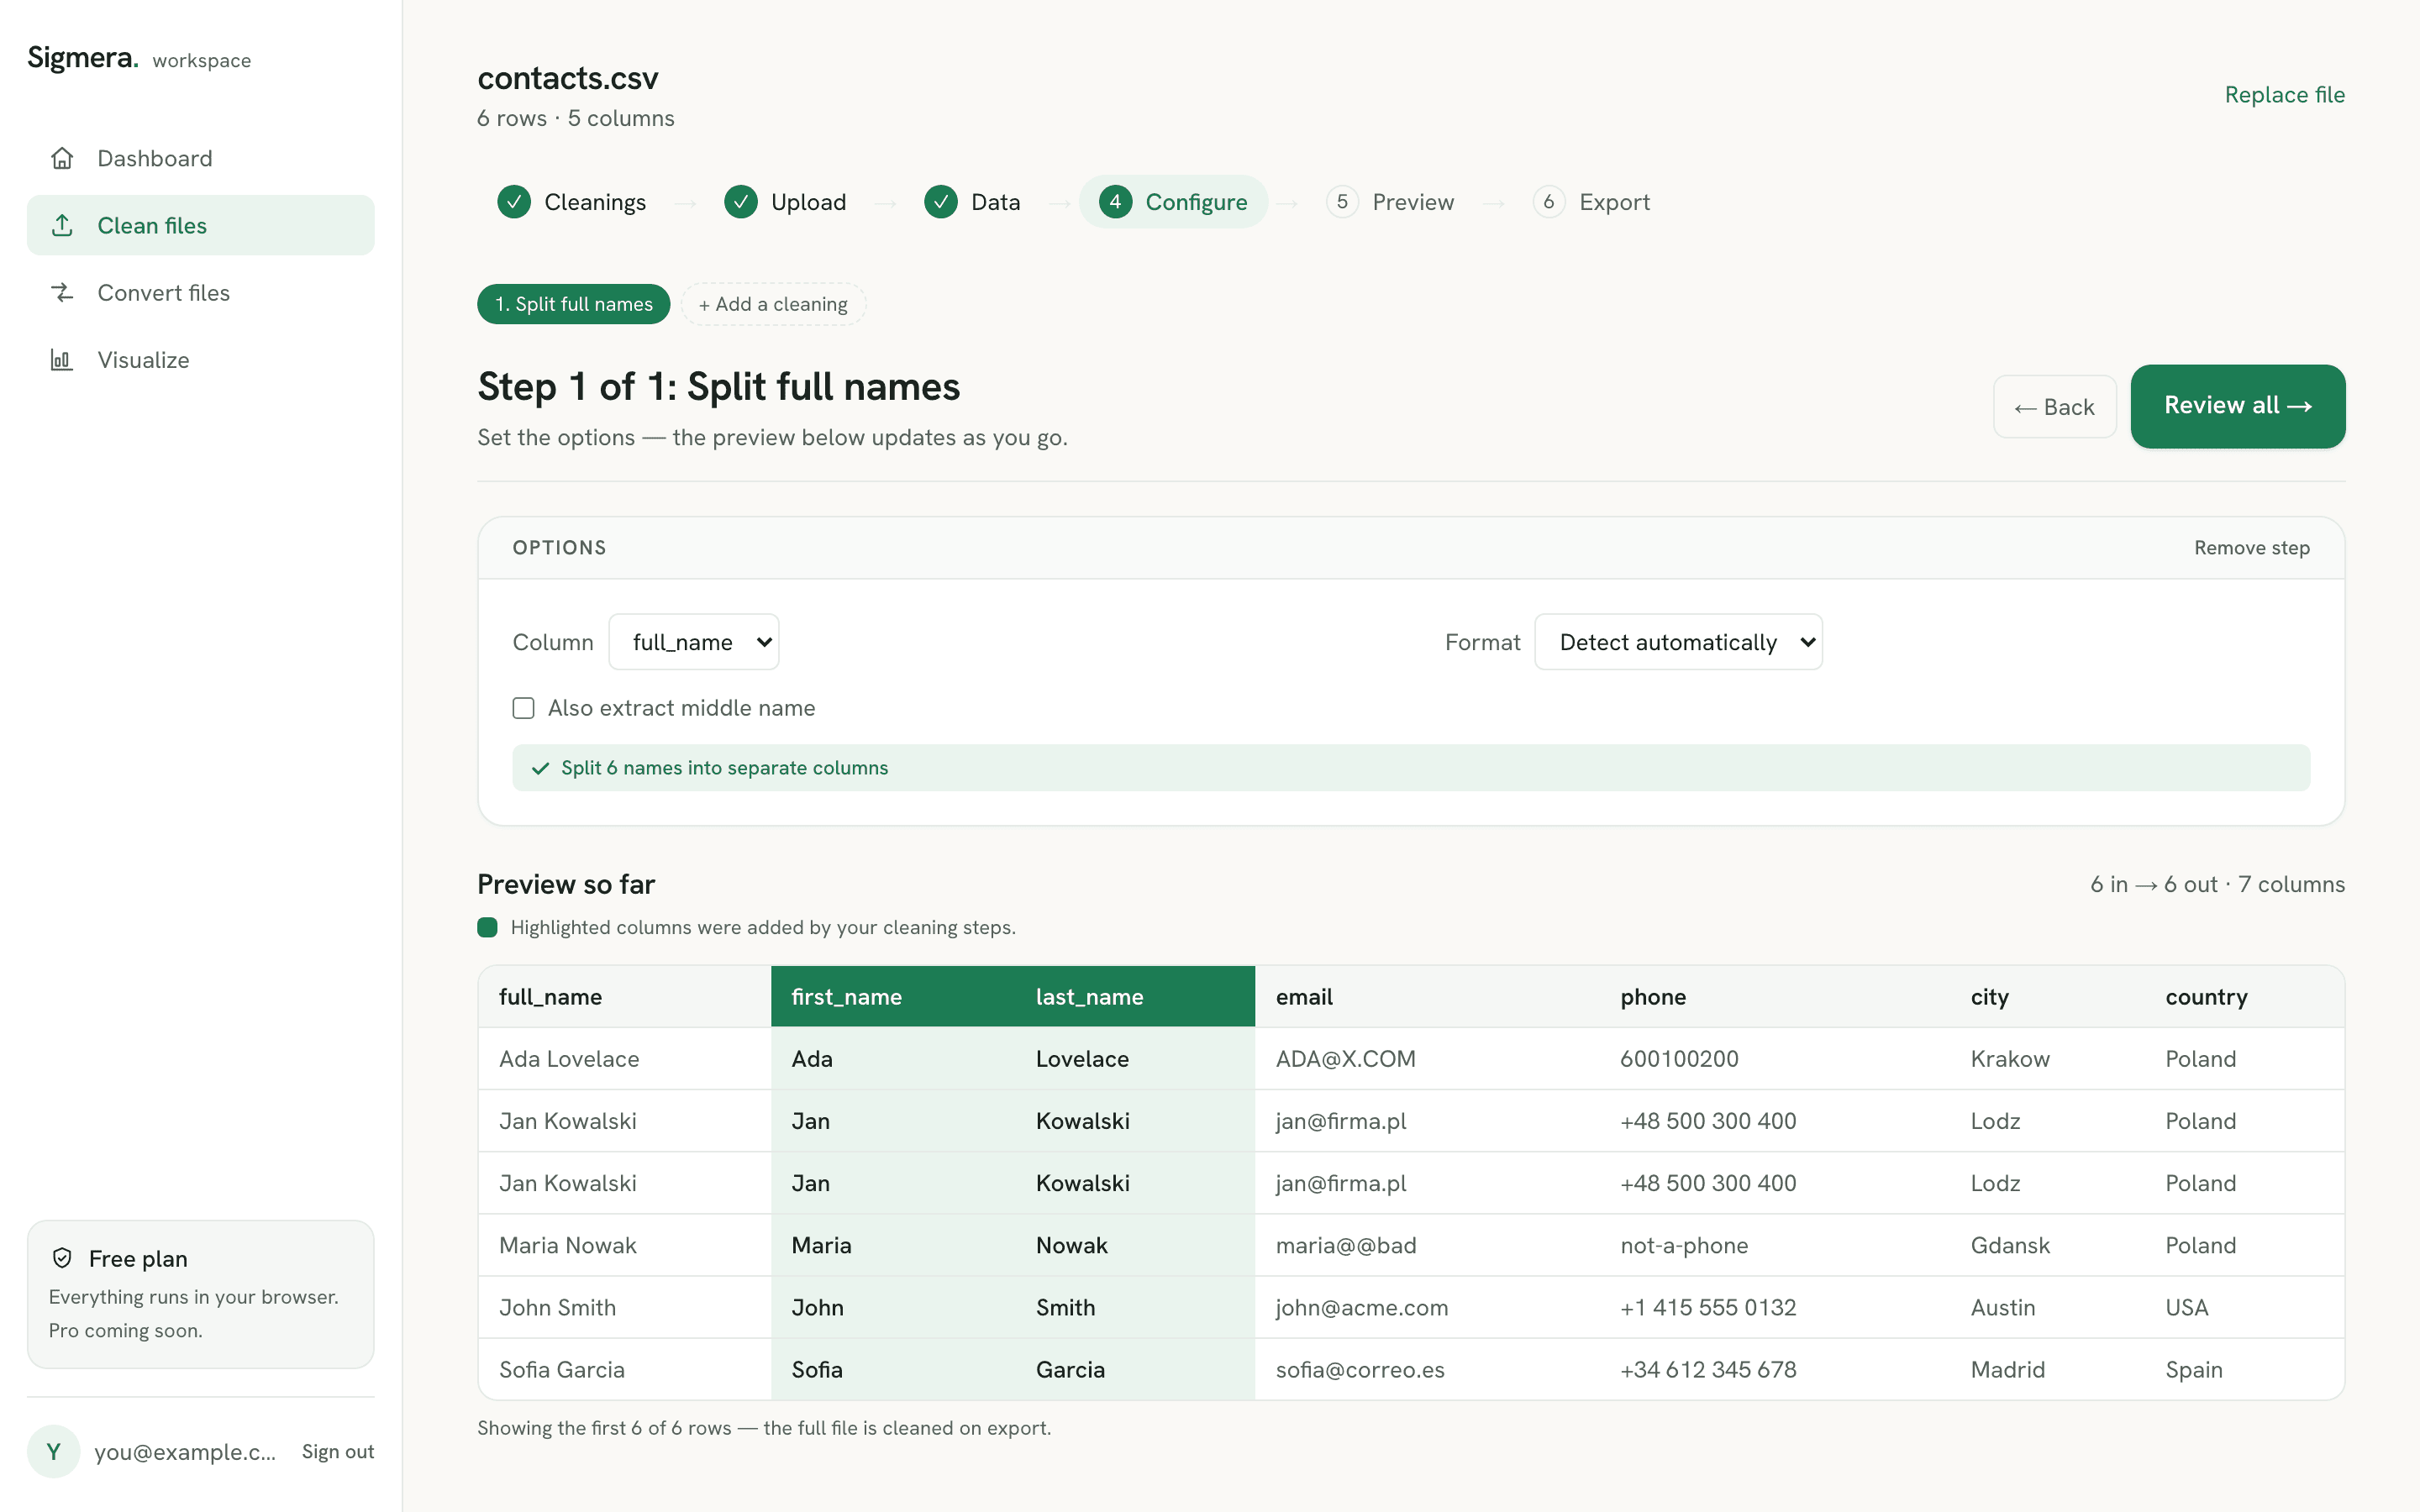Viewport: 2420px width, 1512px height.
Task: Go to the Cleanings step
Action: tap(572, 202)
